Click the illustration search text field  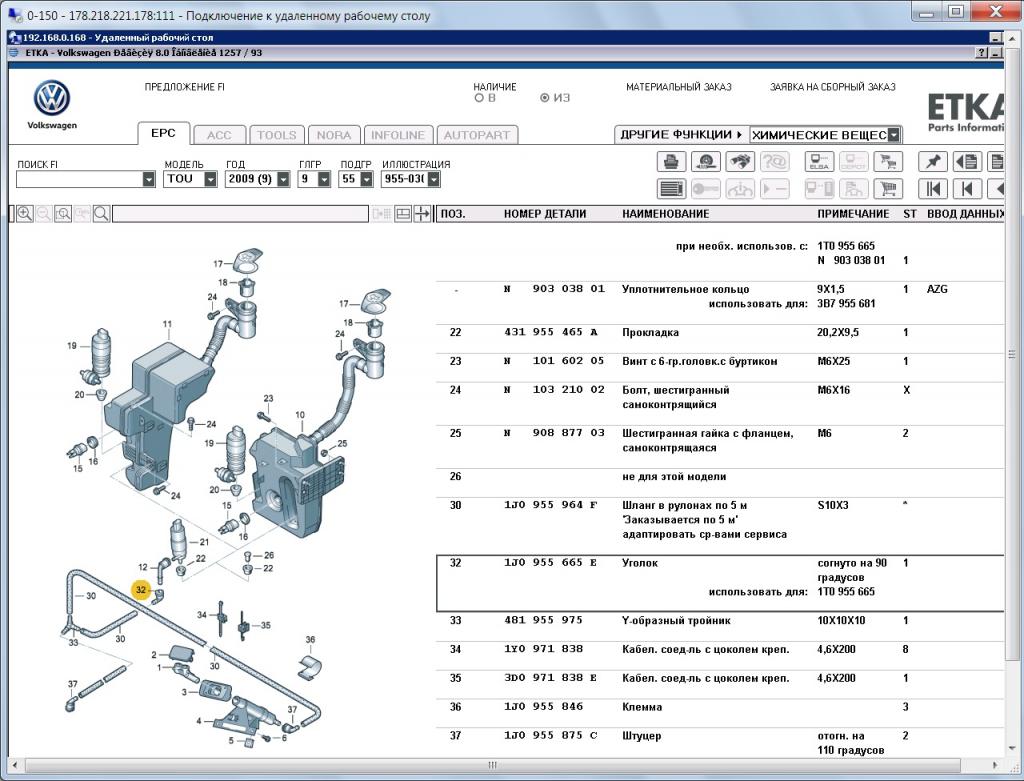pyautogui.click(x=240, y=214)
